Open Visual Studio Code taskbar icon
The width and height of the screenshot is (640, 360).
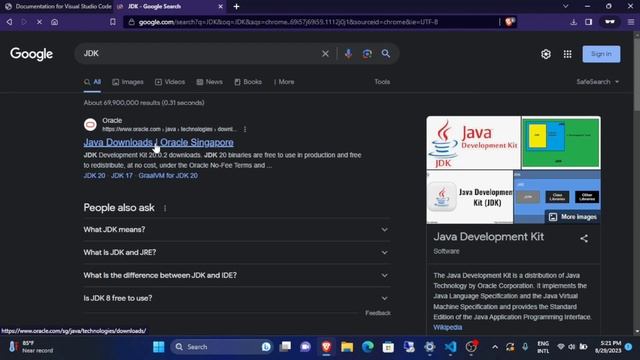point(450,347)
